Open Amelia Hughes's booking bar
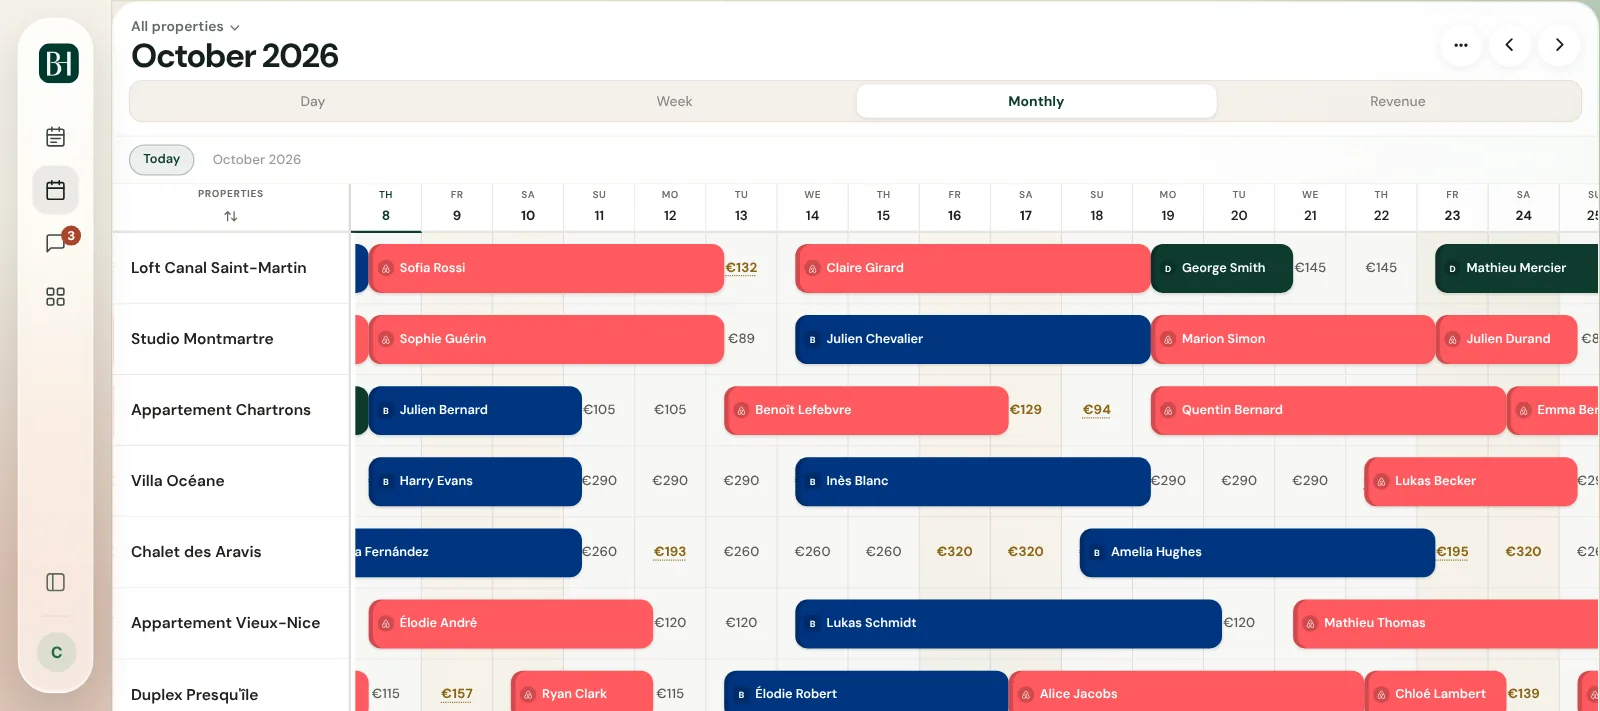The width and height of the screenshot is (1600, 711). [x=1257, y=552]
